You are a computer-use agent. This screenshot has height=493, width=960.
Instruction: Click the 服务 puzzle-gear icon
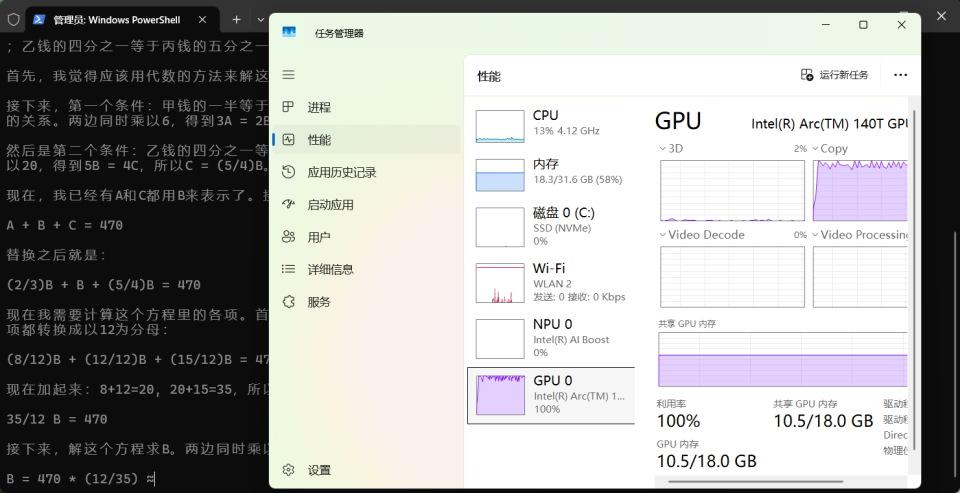(x=288, y=302)
